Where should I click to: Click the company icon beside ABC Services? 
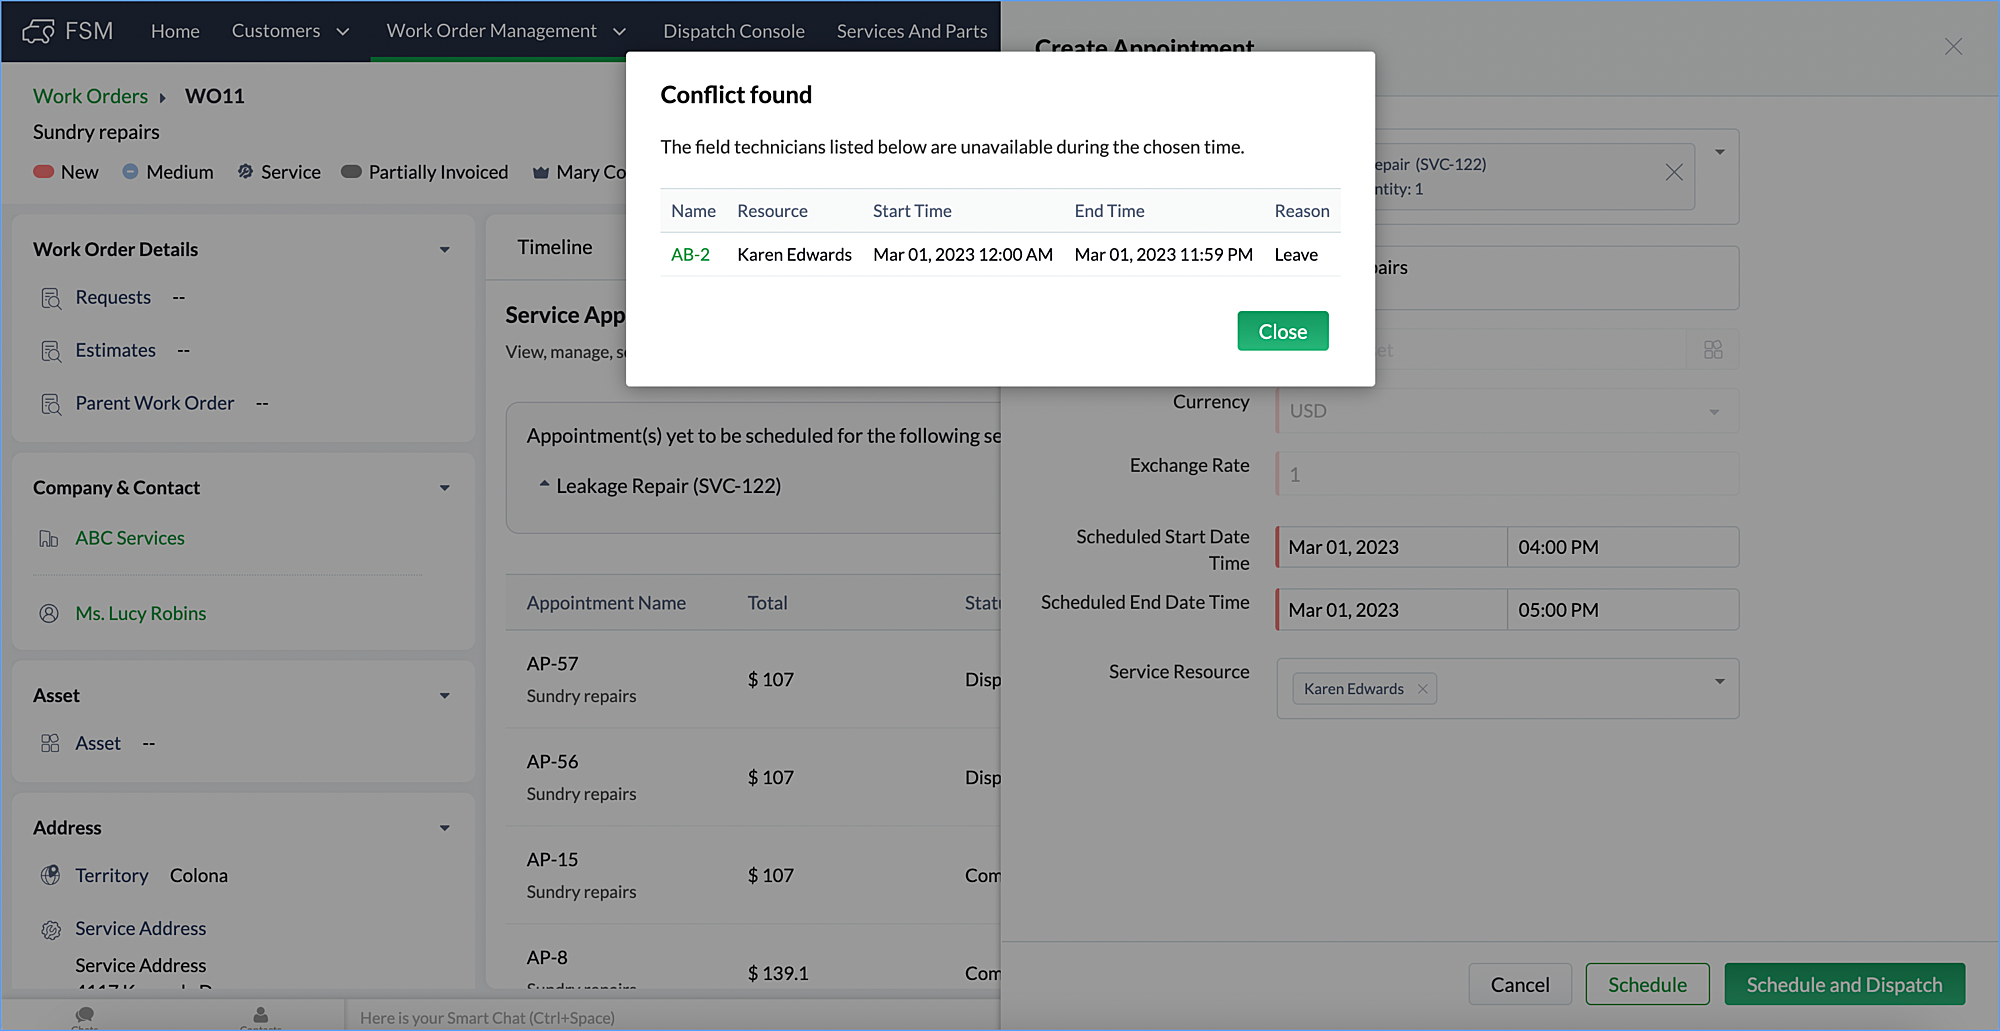pos(49,539)
